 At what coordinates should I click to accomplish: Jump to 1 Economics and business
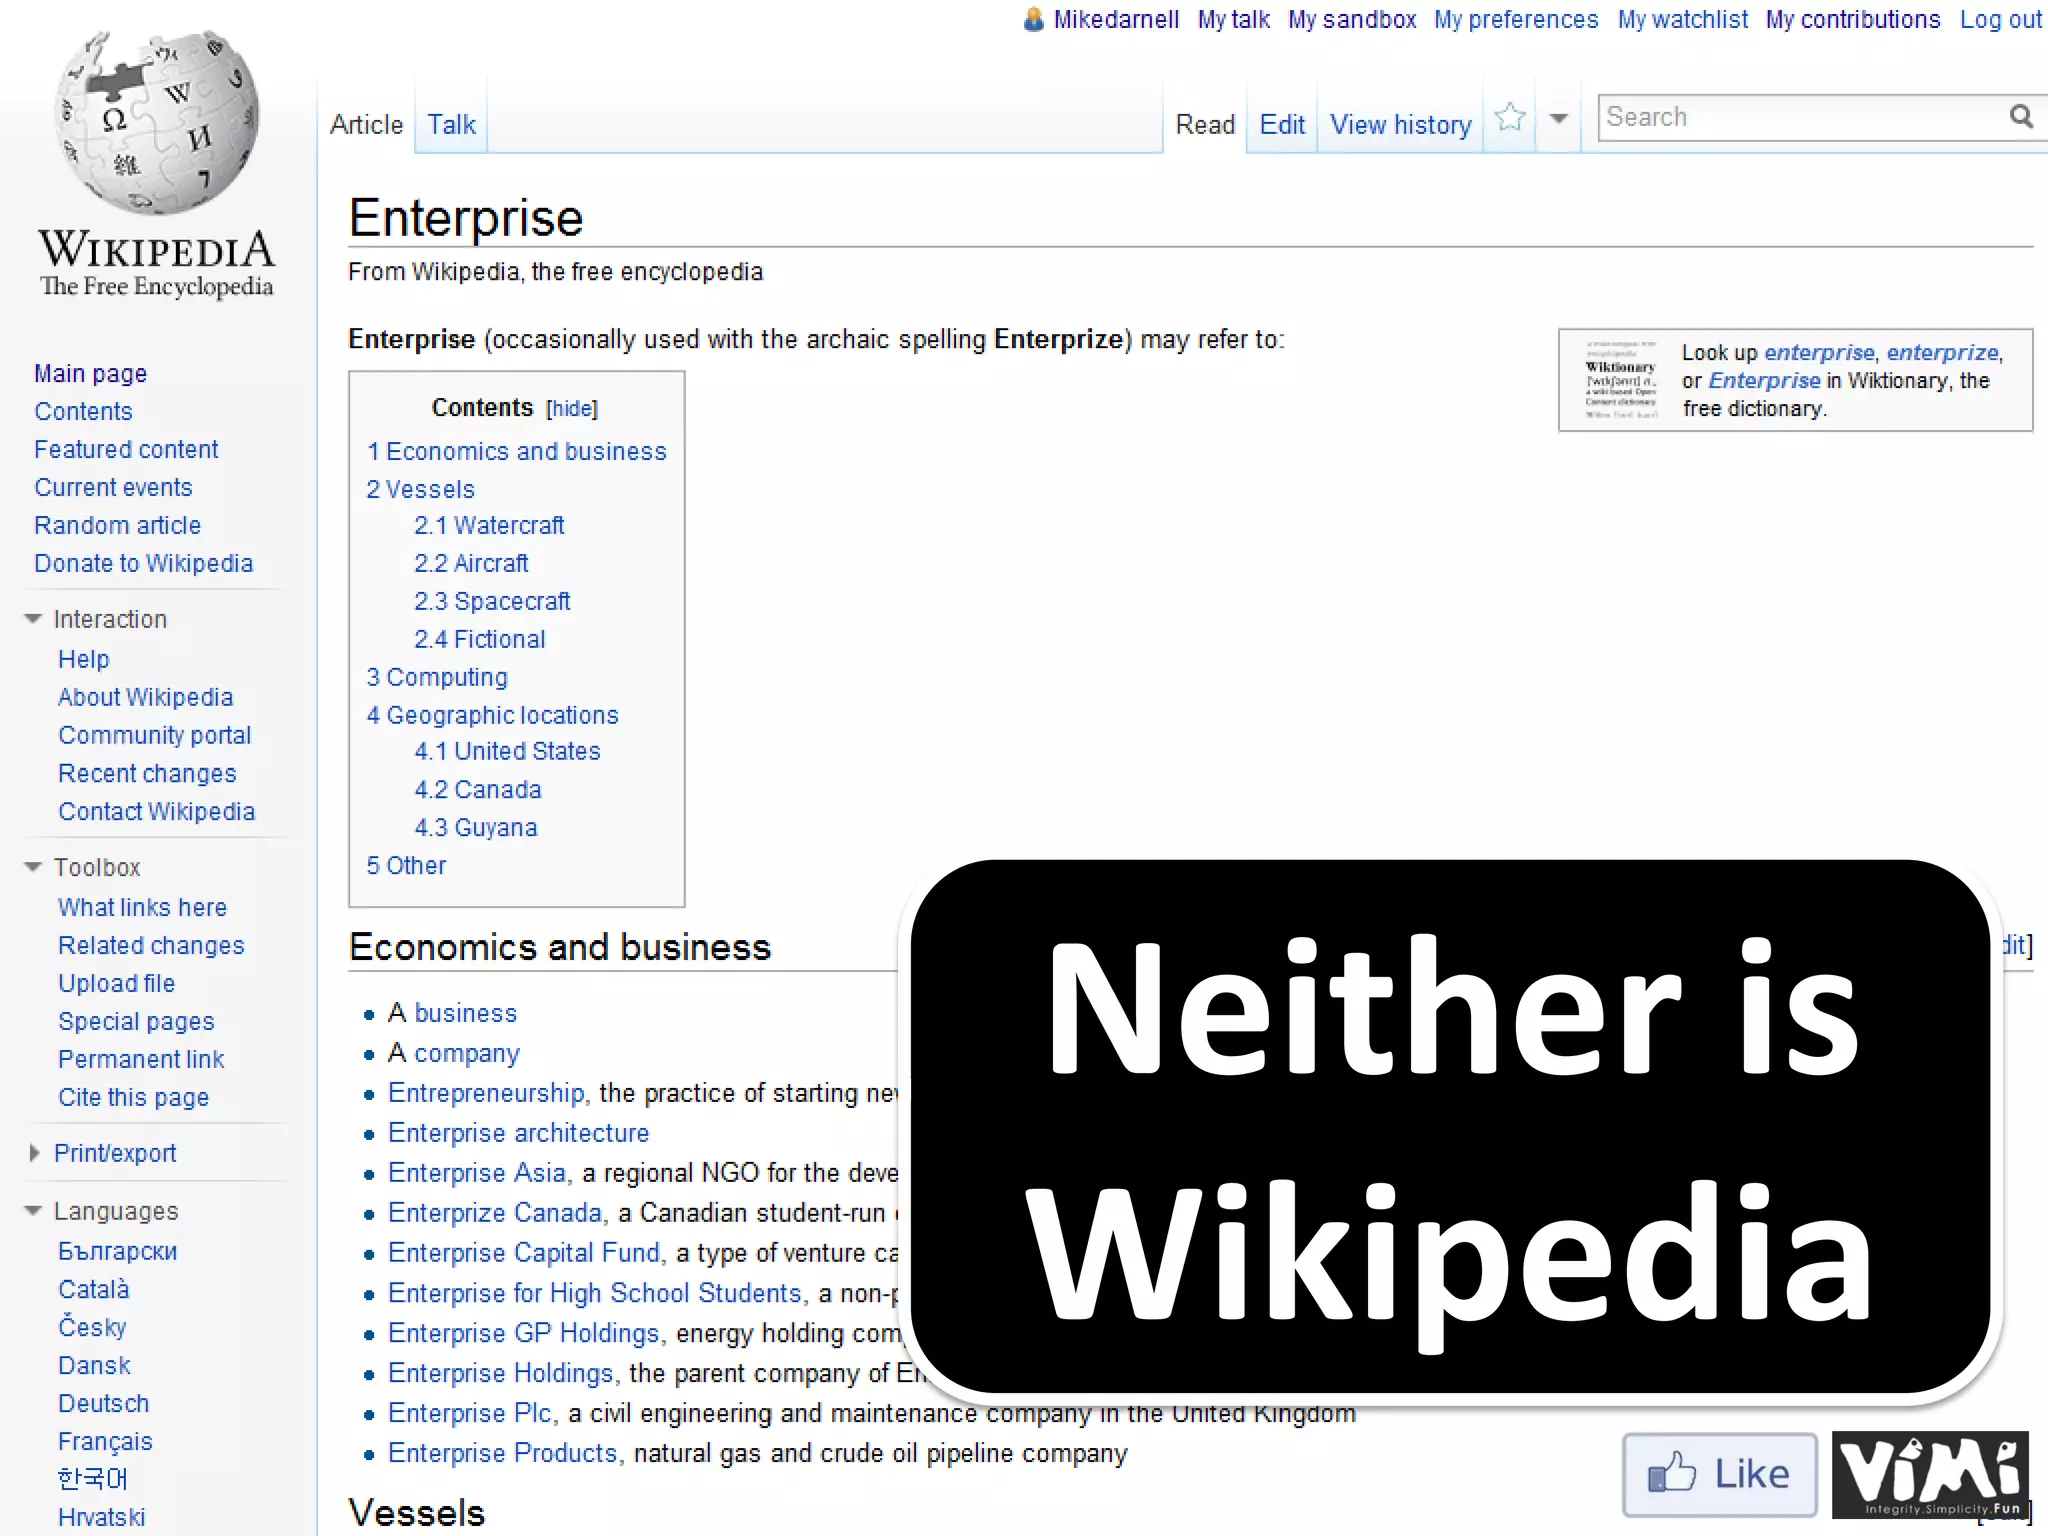click(x=516, y=451)
